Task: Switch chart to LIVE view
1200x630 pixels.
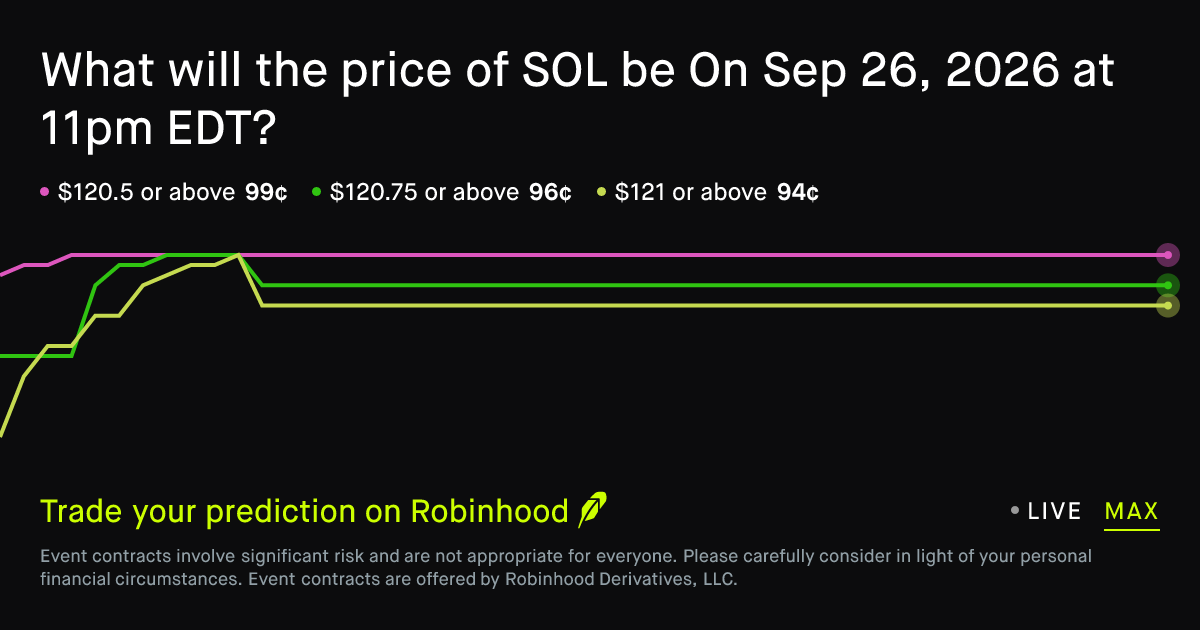Action: (x=1054, y=511)
